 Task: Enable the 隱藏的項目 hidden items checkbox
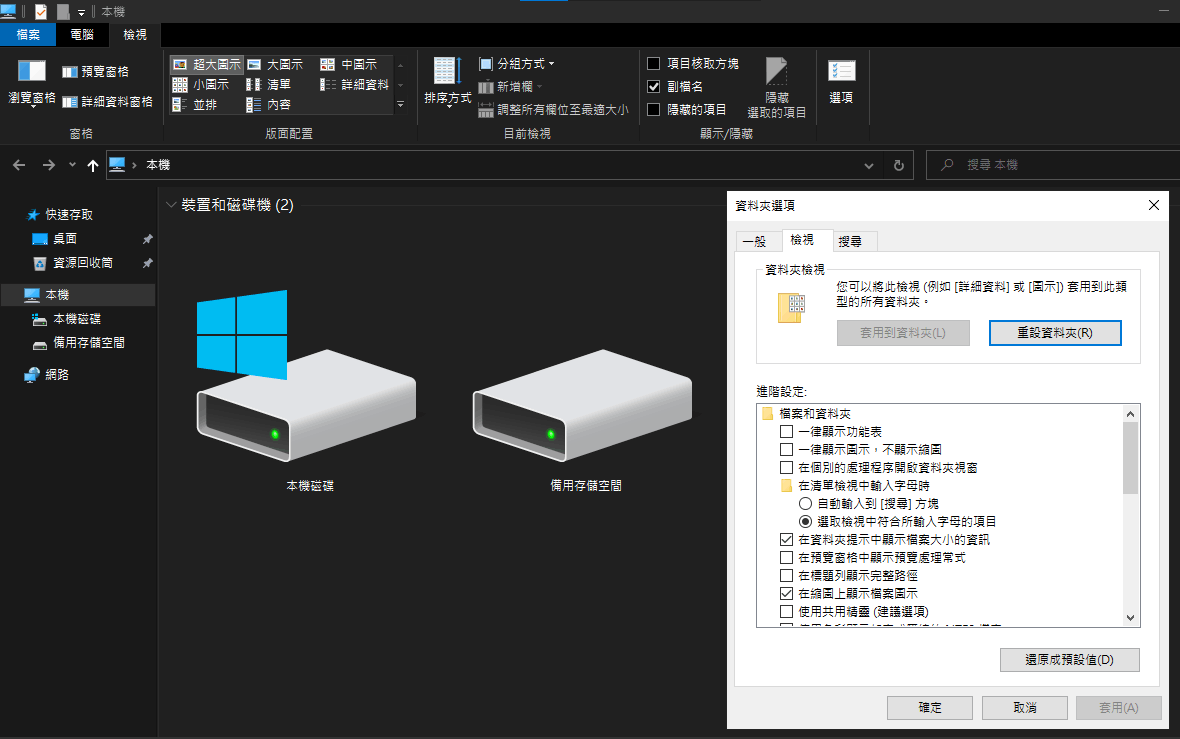coord(654,110)
